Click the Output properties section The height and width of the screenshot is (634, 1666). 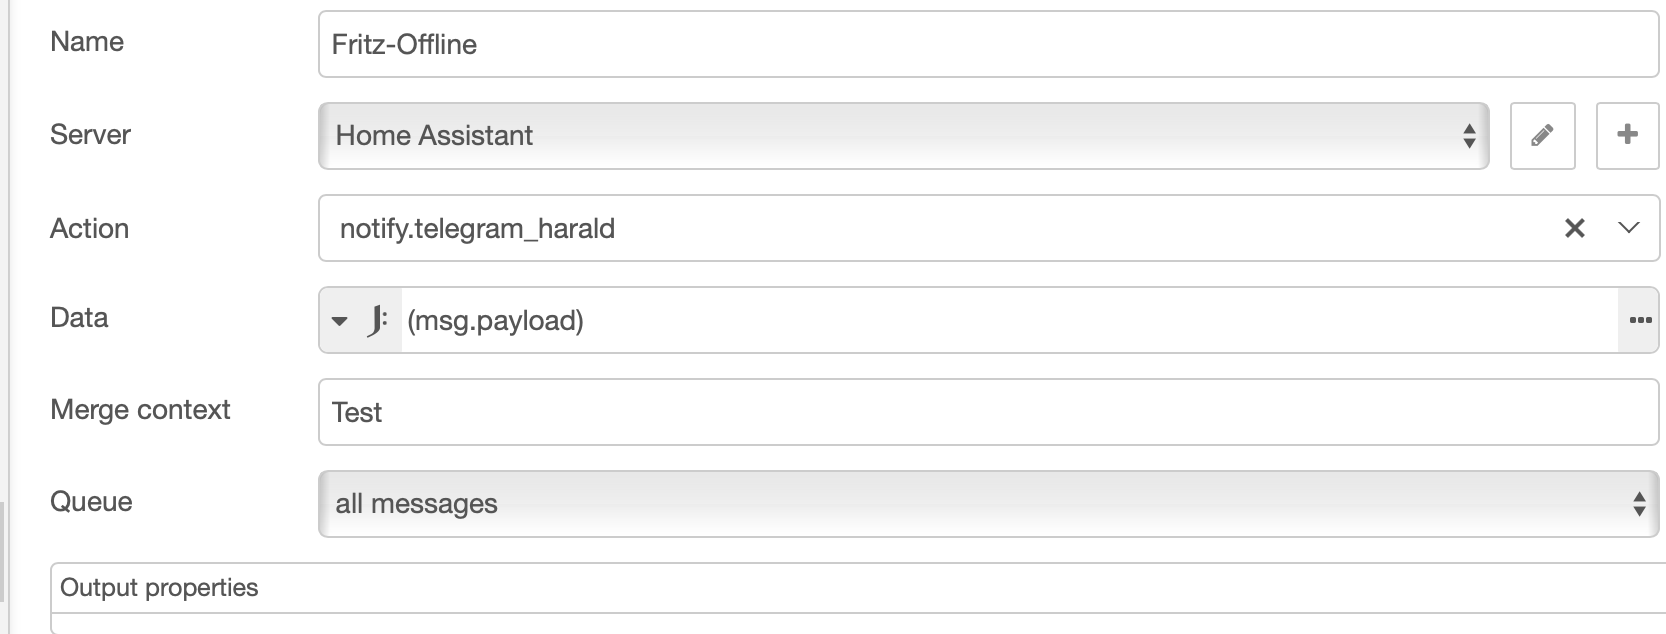(x=159, y=588)
